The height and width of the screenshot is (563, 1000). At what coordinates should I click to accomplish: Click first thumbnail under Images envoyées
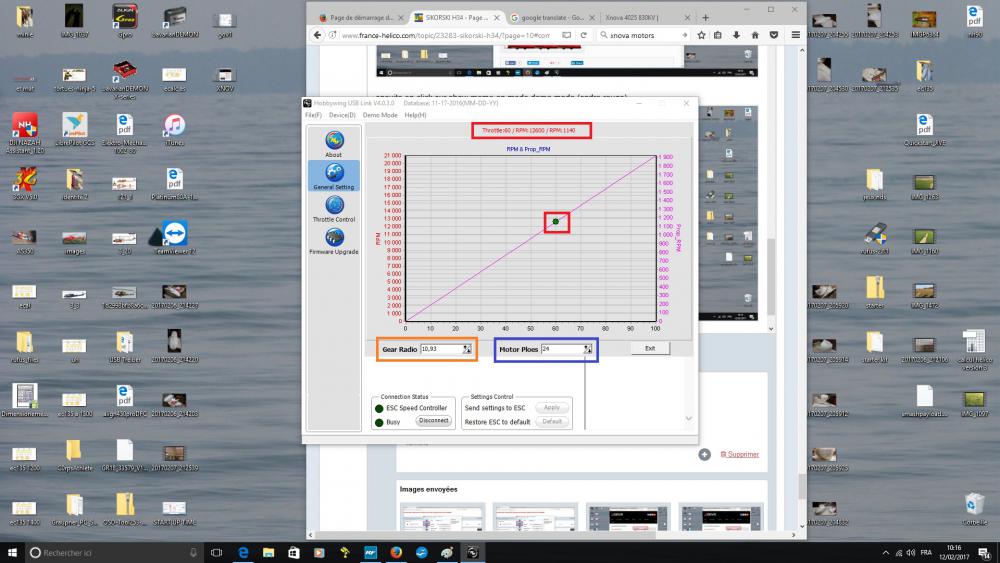coord(443,517)
